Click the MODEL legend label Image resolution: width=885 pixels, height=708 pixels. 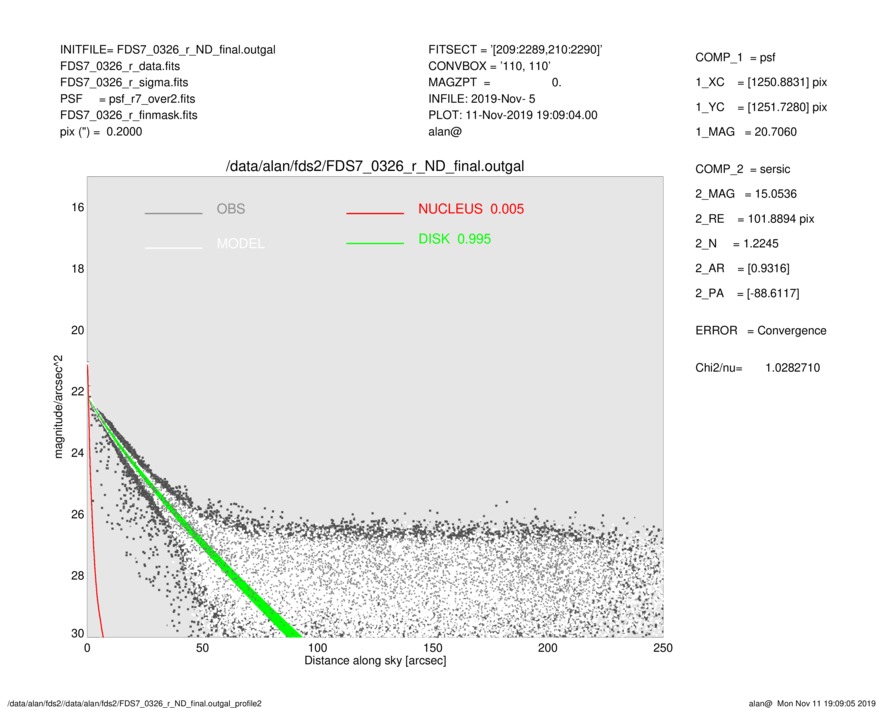[x=240, y=244]
